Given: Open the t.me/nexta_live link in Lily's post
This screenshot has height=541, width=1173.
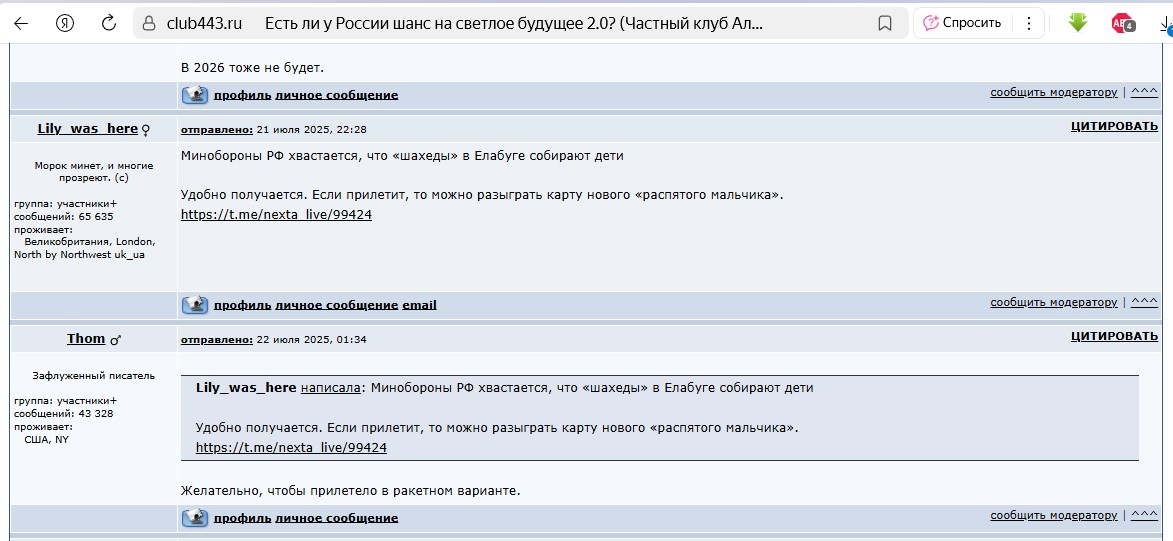Looking at the screenshot, I should click(276, 215).
